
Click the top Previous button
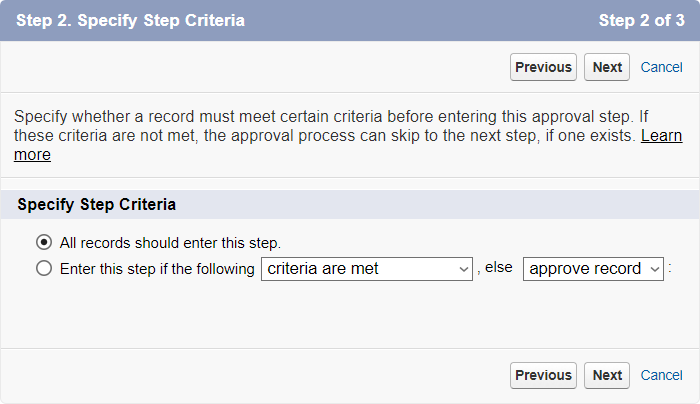[x=543, y=67]
